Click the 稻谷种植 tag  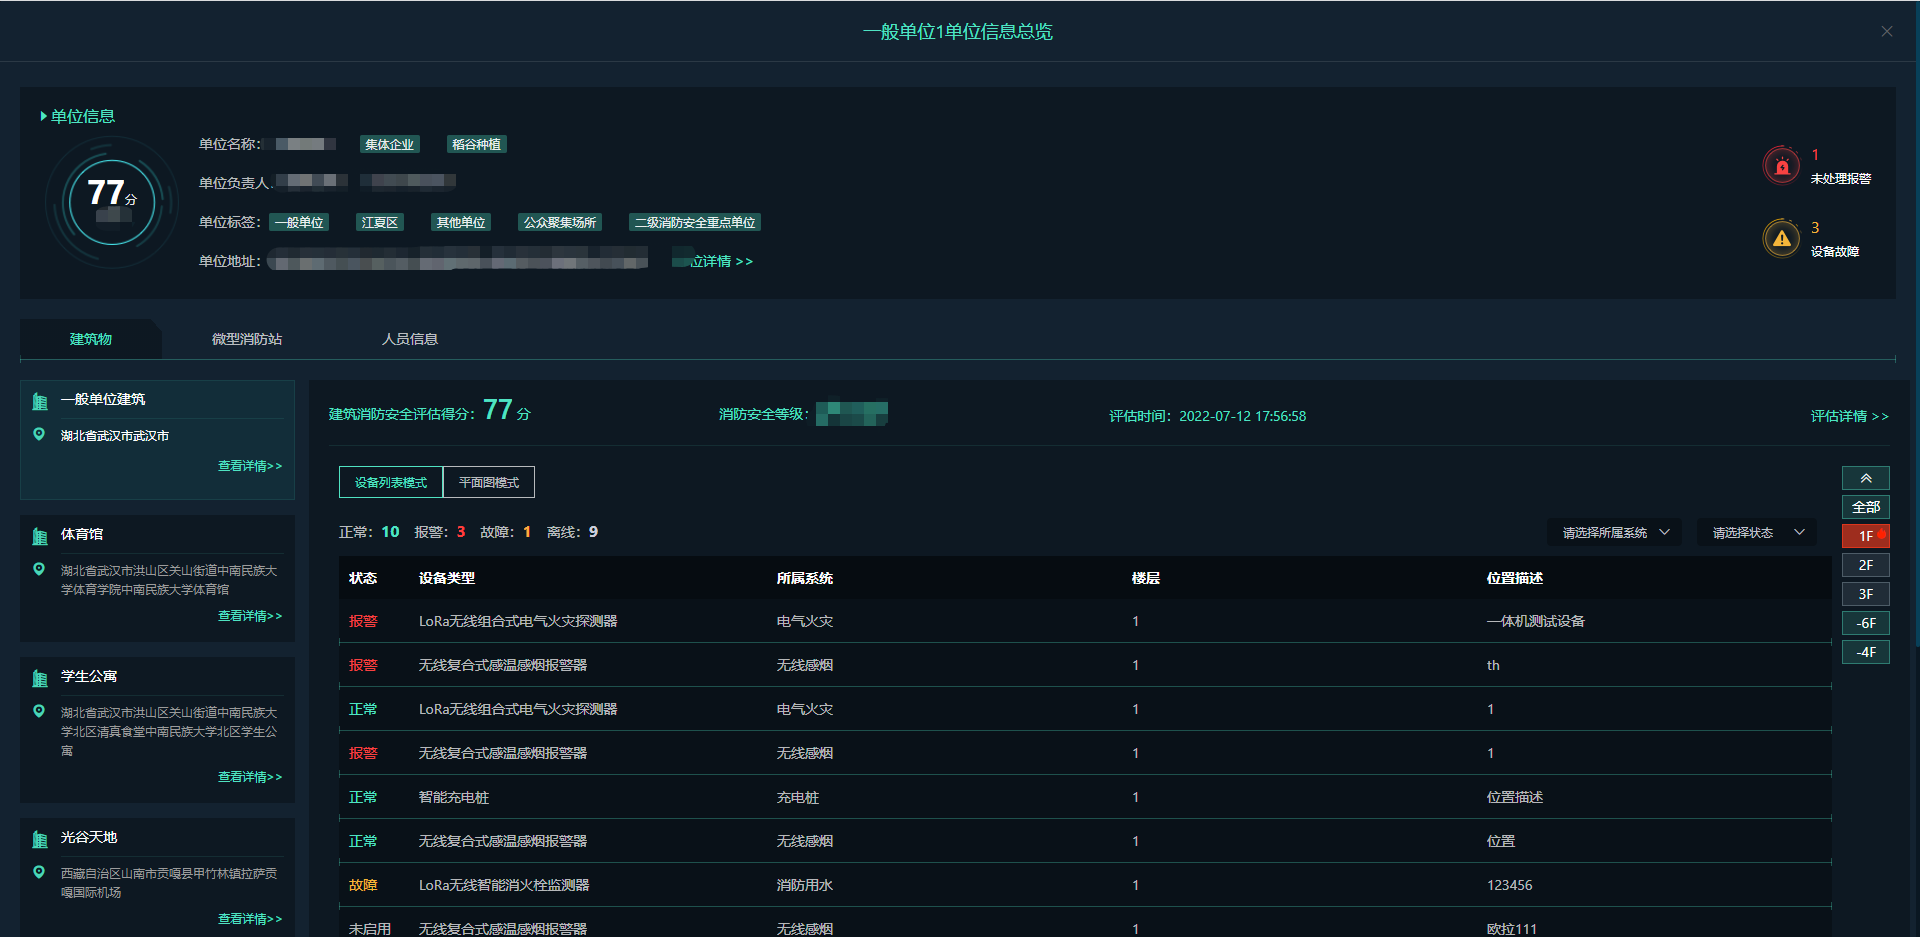pos(476,144)
